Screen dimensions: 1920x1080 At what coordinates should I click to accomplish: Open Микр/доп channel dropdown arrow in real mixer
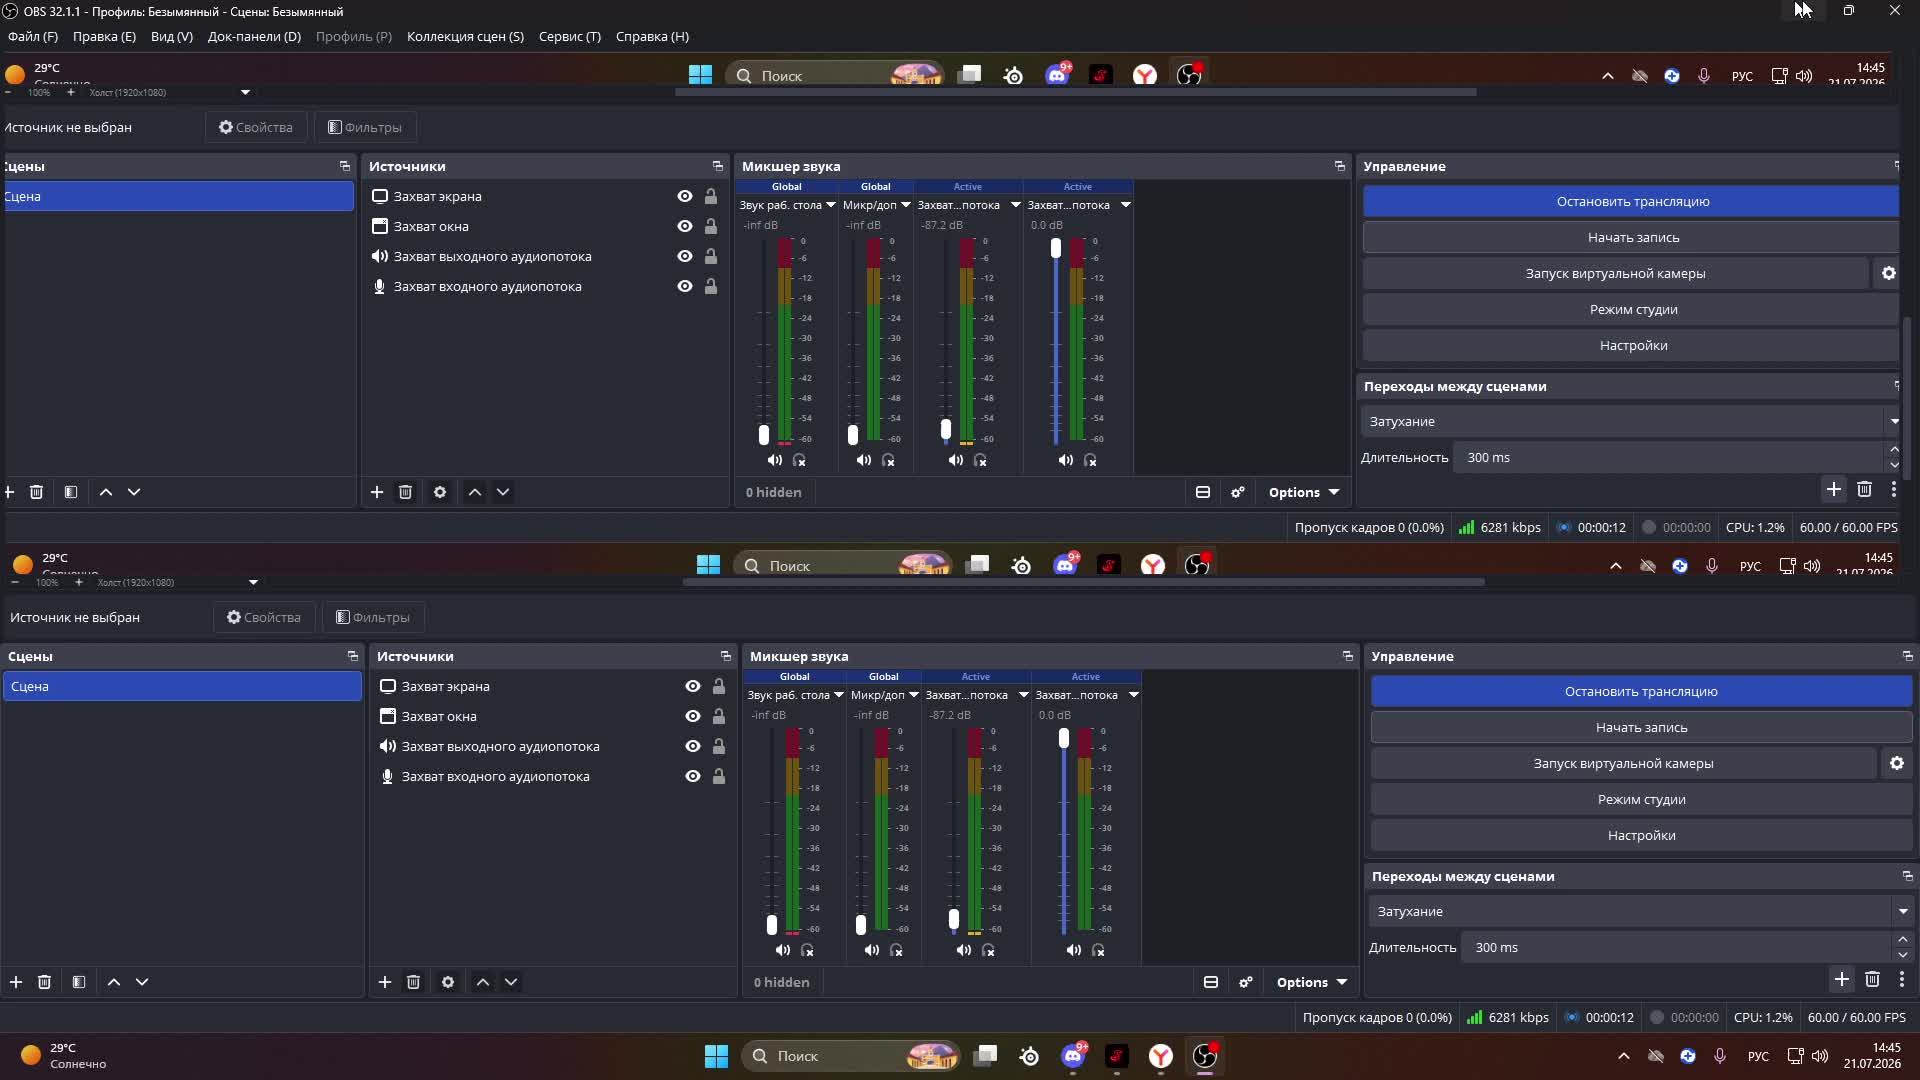914,695
